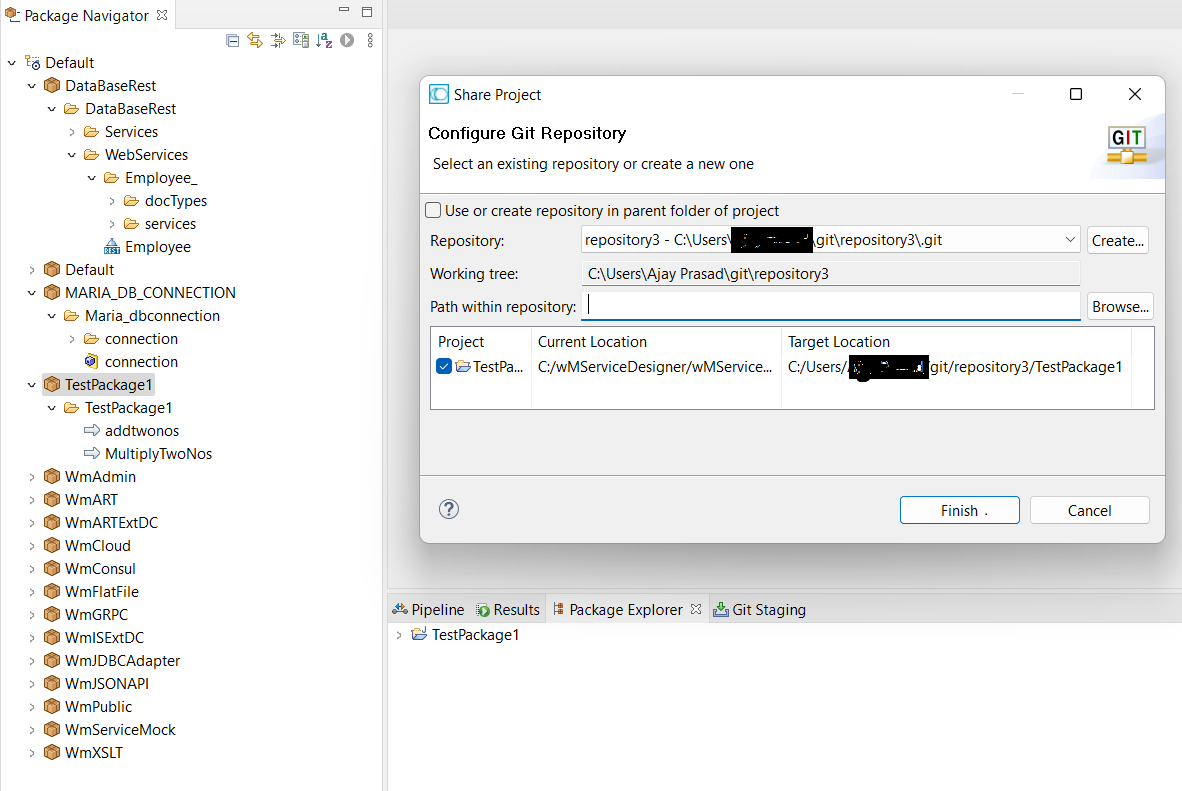
Task: Open the Results view
Action: [x=508, y=609]
